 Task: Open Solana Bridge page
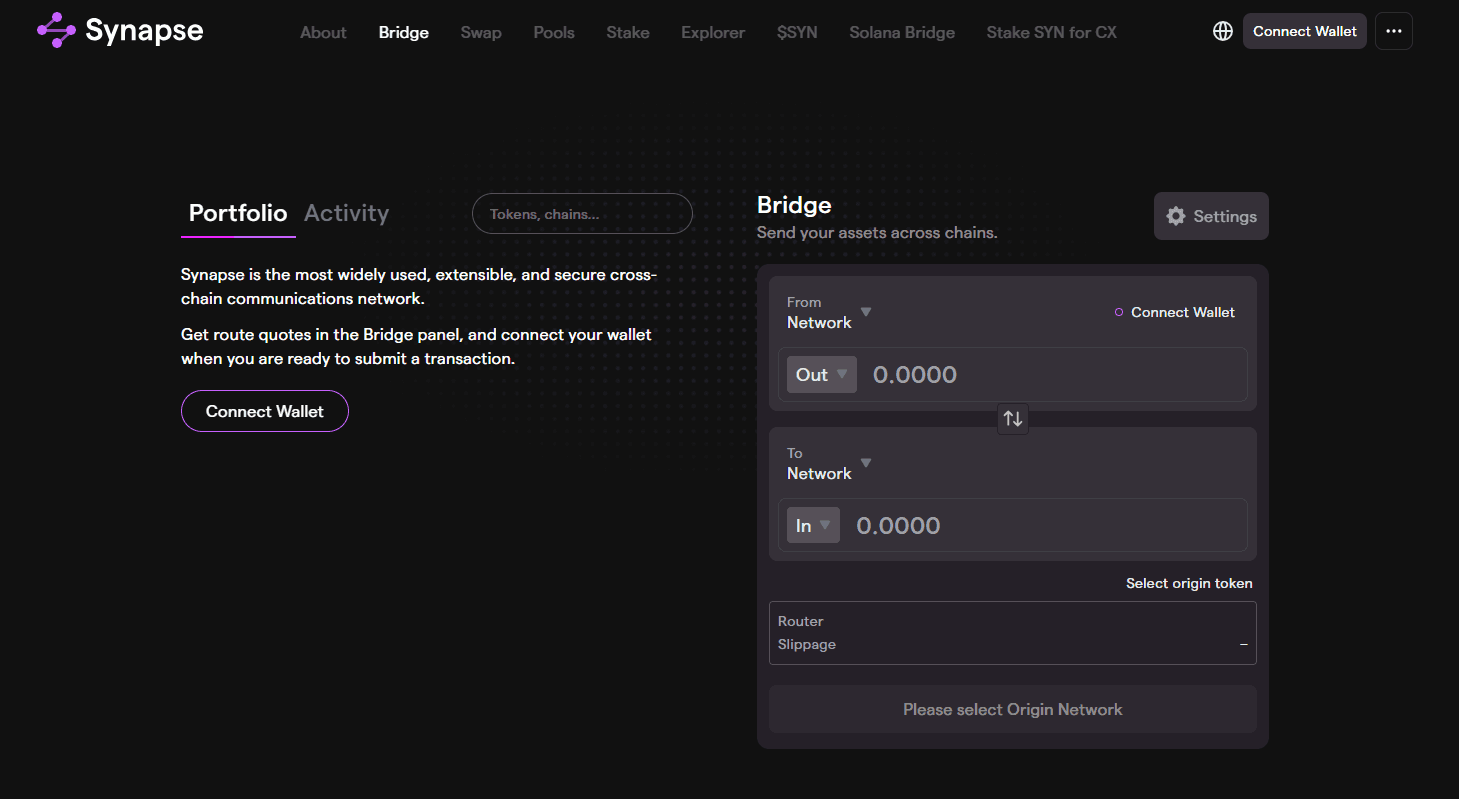point(902,32)
